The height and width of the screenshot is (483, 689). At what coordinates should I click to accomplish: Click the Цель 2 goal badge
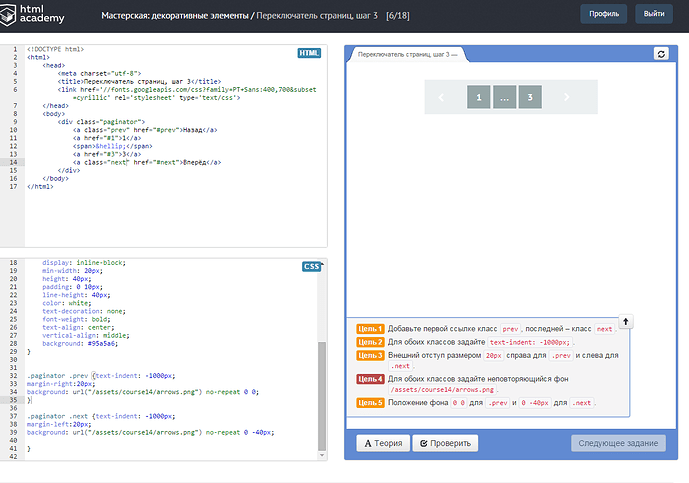(x=370, y=342)
